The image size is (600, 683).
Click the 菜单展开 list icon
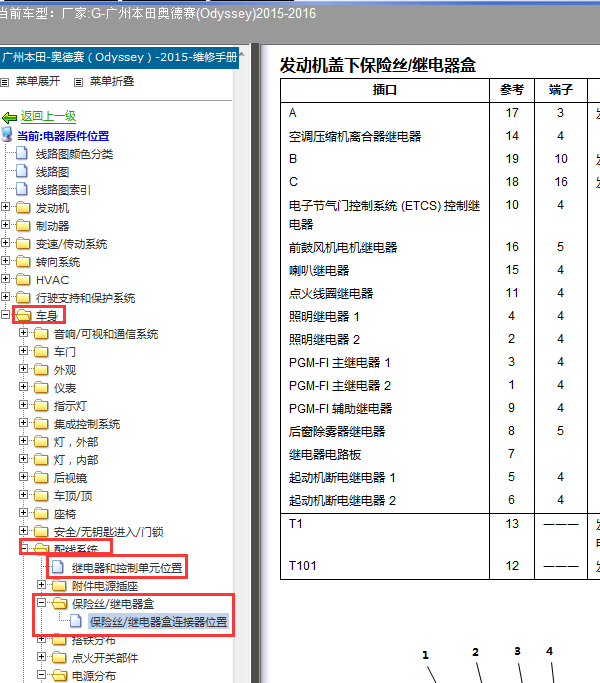point(5,82)
